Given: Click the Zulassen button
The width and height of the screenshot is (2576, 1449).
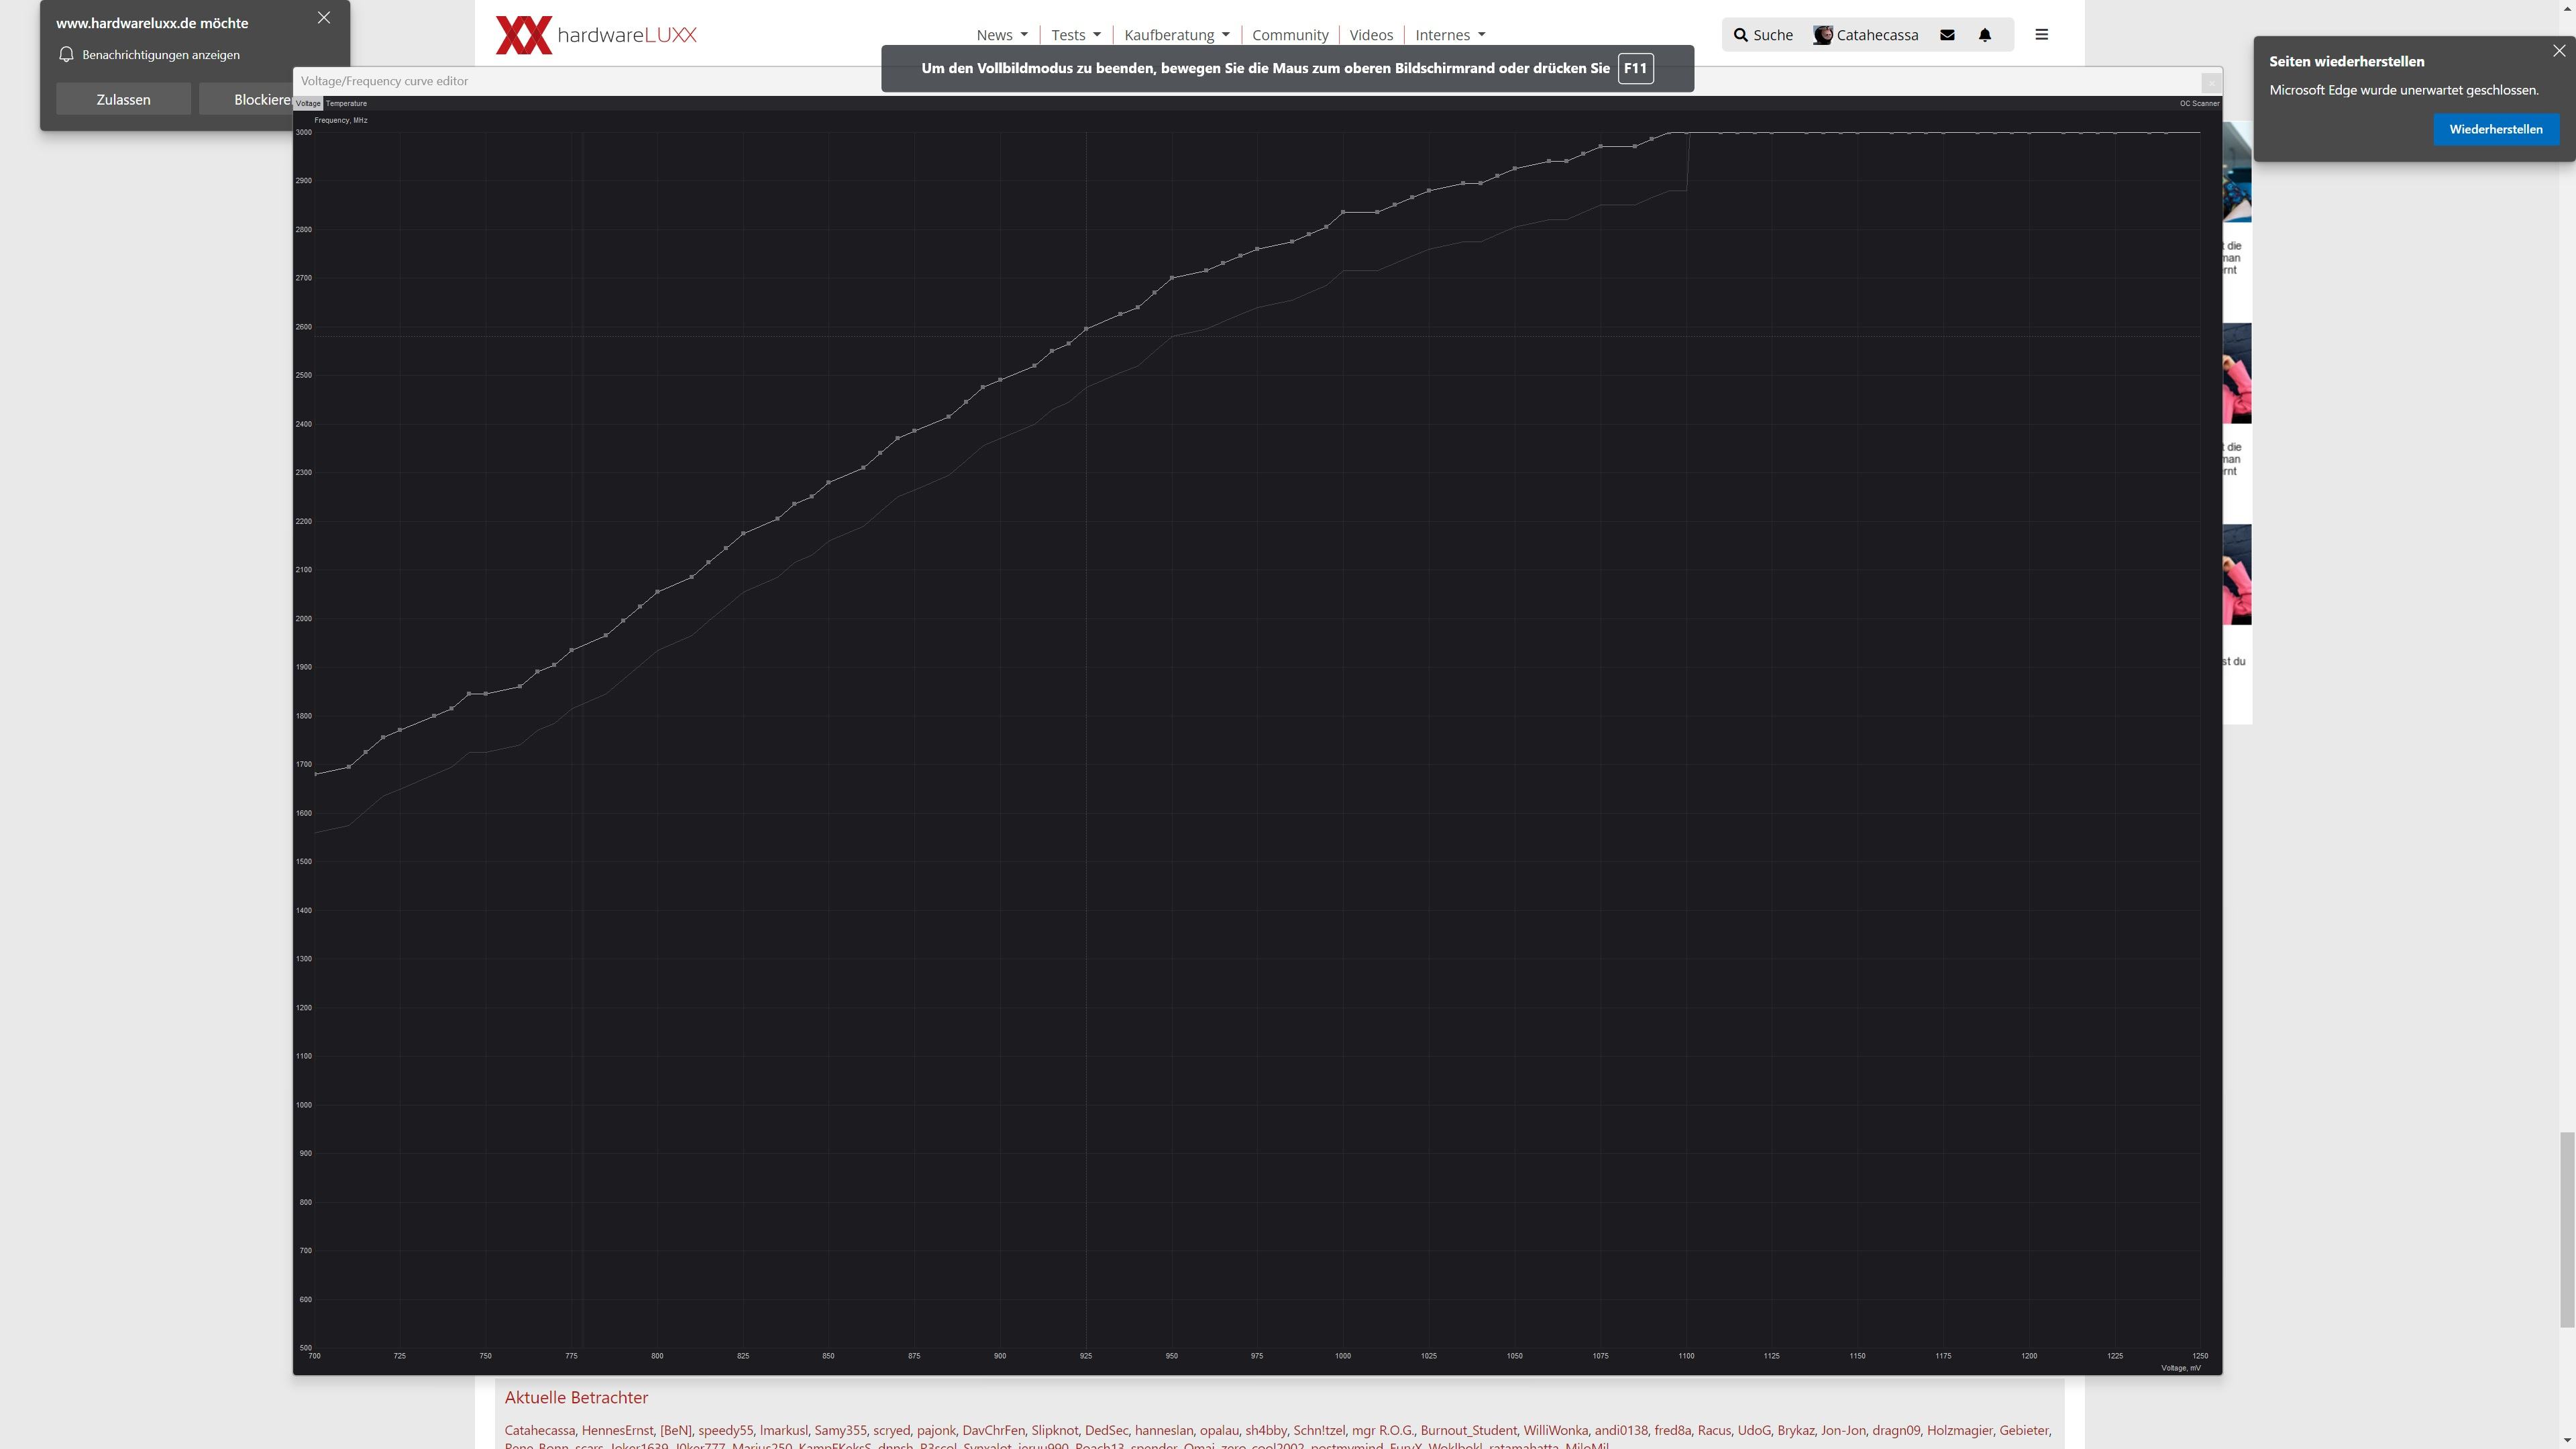Looking at the screenshot, I should click(123, 99).
